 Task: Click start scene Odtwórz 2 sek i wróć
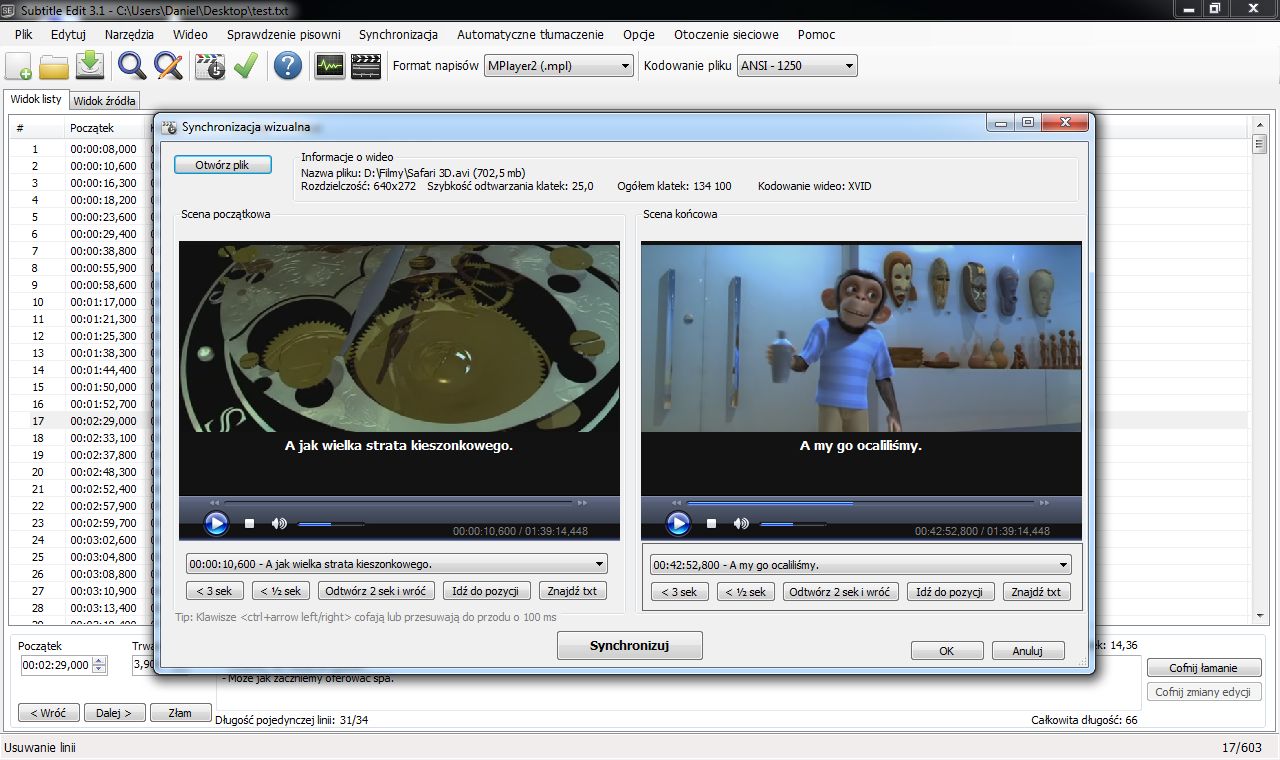[x=376, y=591]
